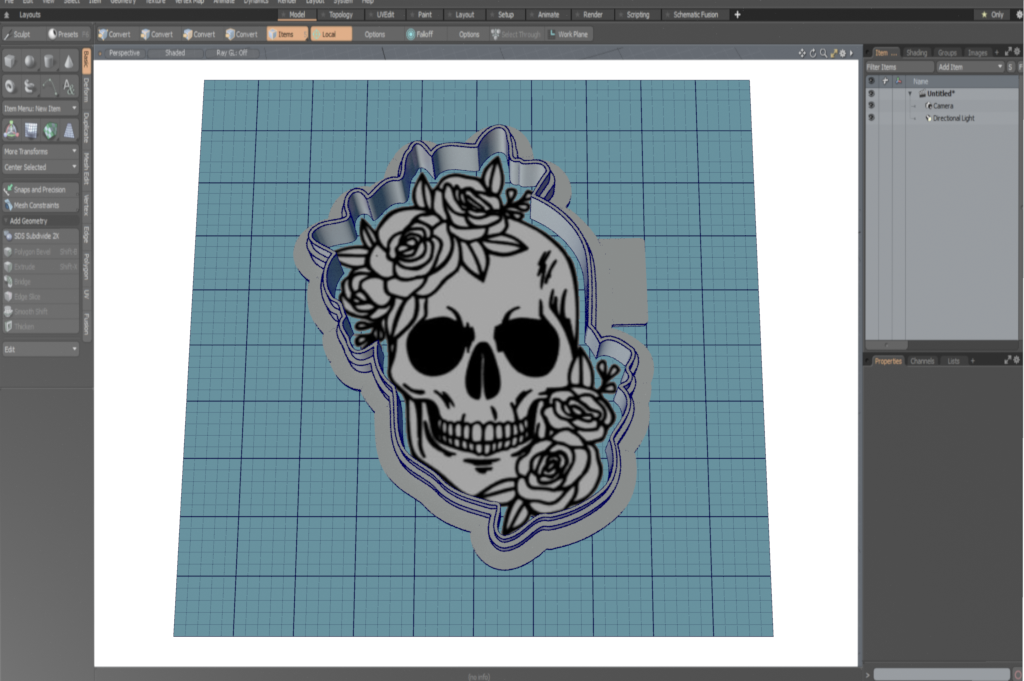Open the More Transforms dropdown
The width and height of the screenshot is (1024, 681).
tap(40, 151)
